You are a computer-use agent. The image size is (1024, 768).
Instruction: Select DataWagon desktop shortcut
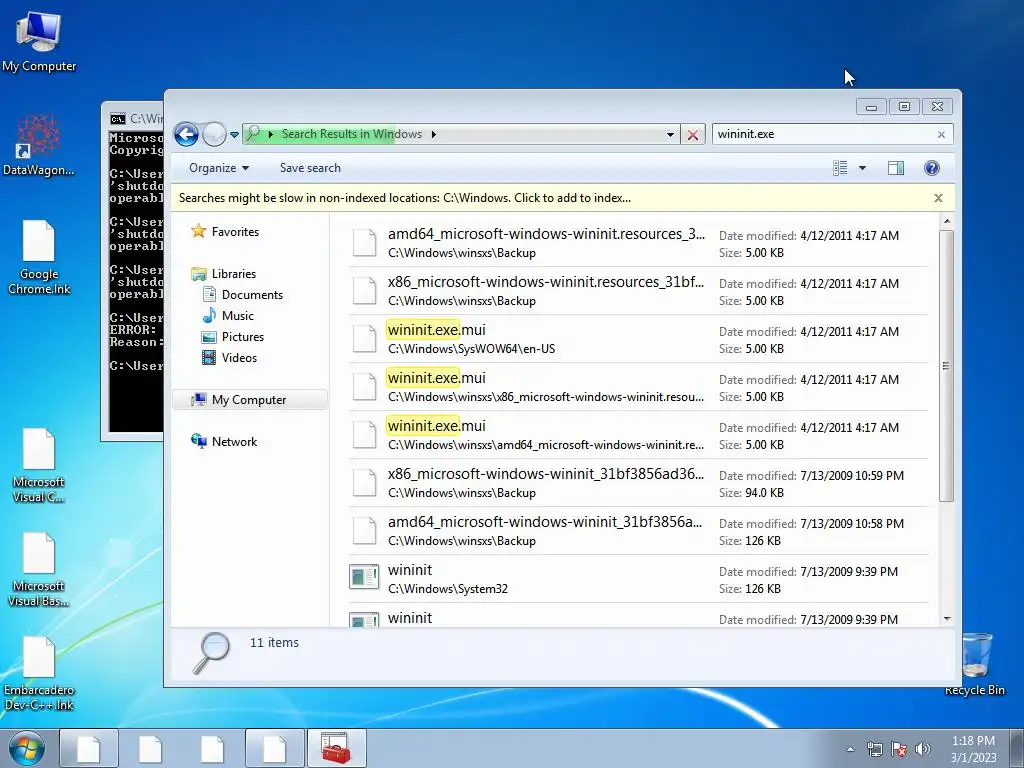click(39, 145)
